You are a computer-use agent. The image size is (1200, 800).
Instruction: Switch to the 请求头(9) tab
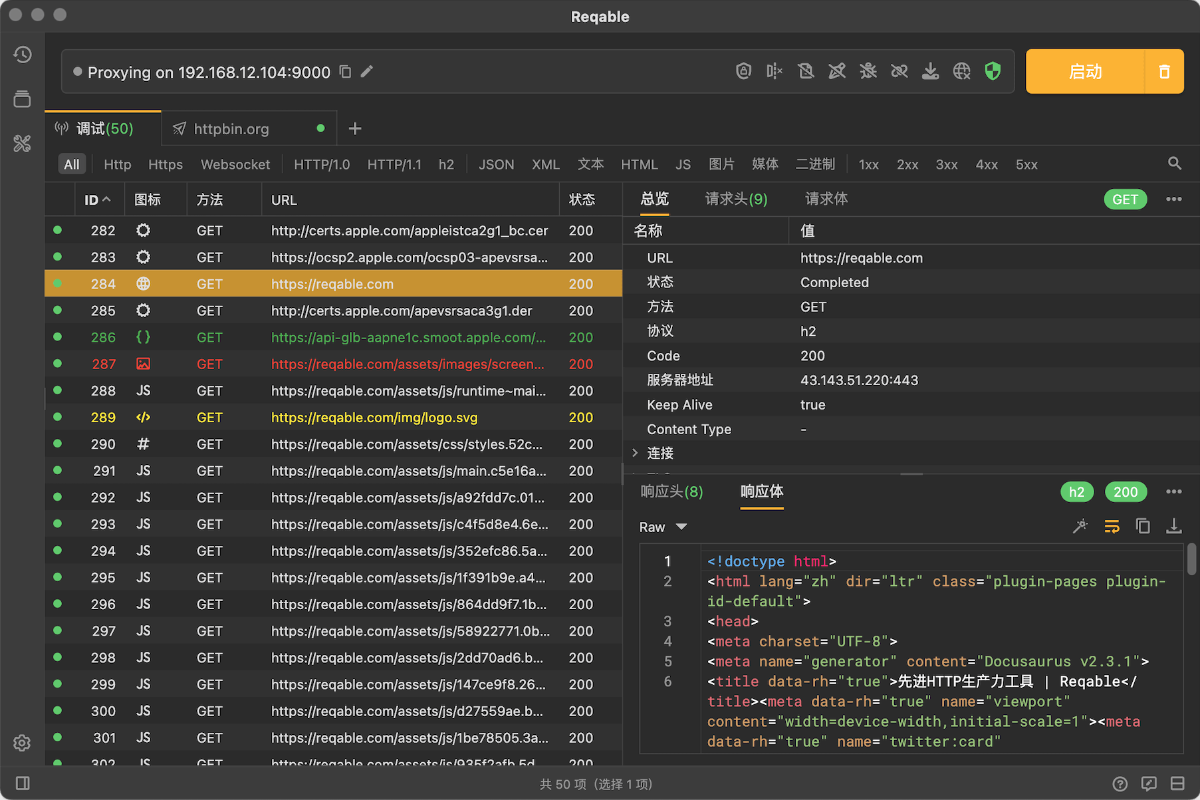click(x=736, y=199)
